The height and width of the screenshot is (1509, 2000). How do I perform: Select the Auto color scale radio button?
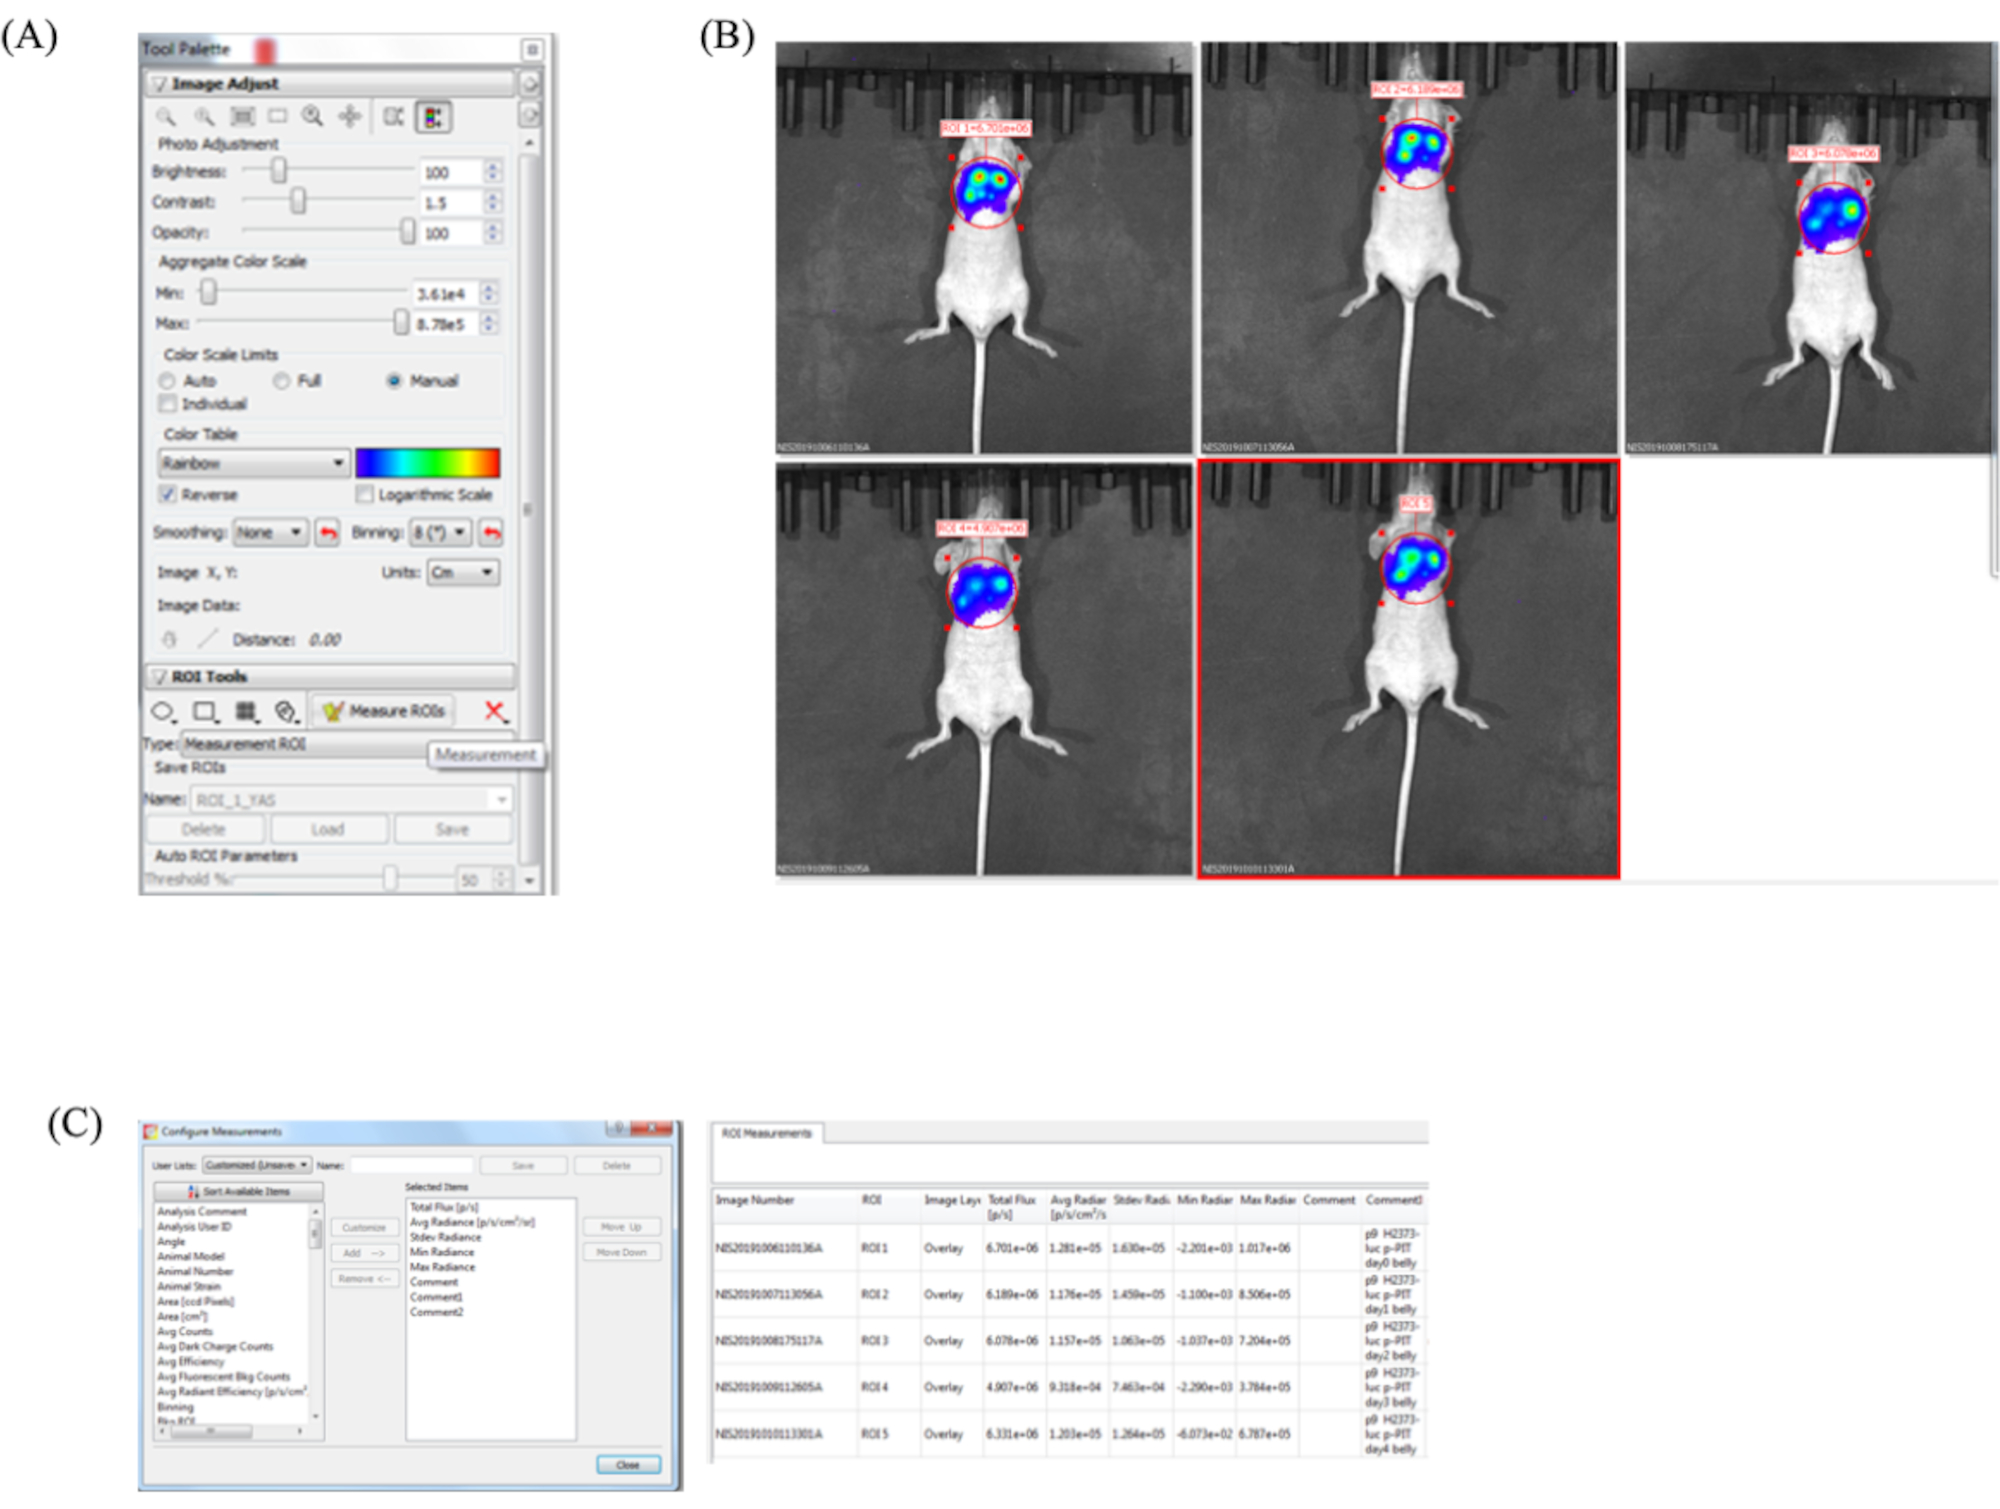[168, 381]
